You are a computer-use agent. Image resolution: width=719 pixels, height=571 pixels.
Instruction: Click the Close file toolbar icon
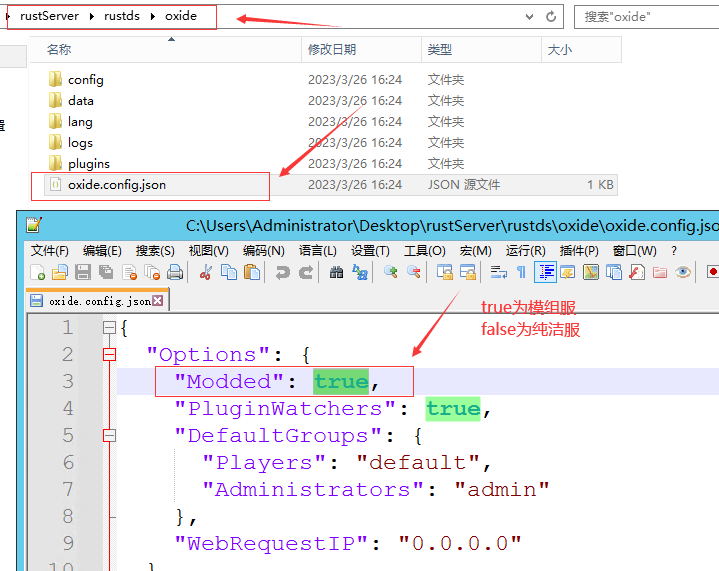pyautogui.click(x=130, y=272)
